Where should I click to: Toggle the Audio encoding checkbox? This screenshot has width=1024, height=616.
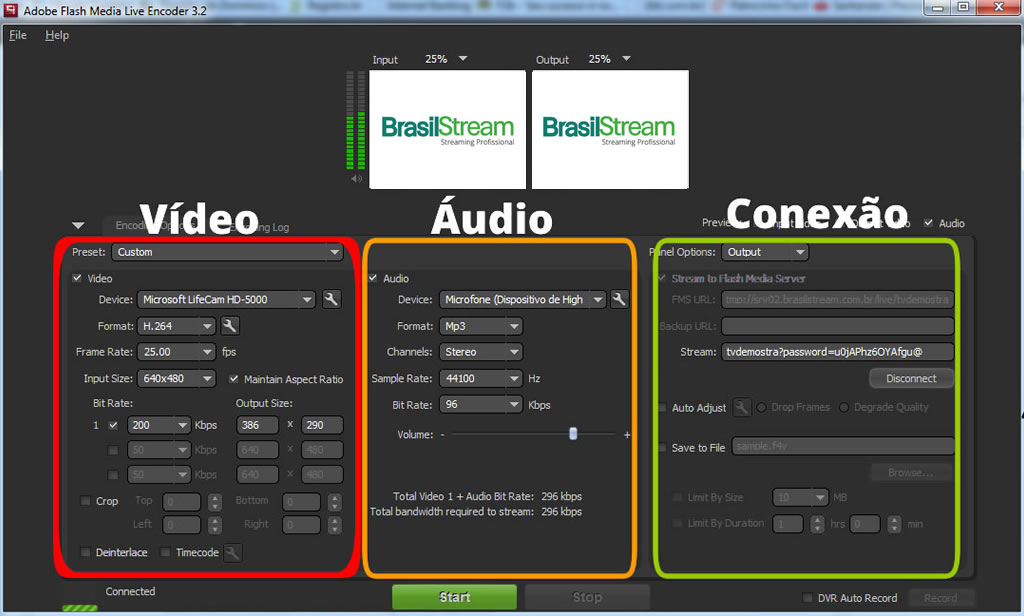pos(373,278)
